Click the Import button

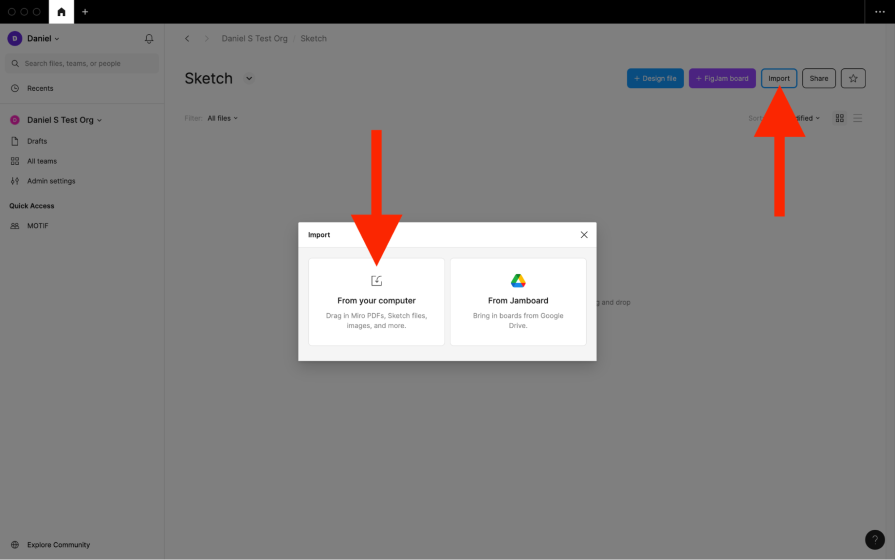[x=779, y=78]
